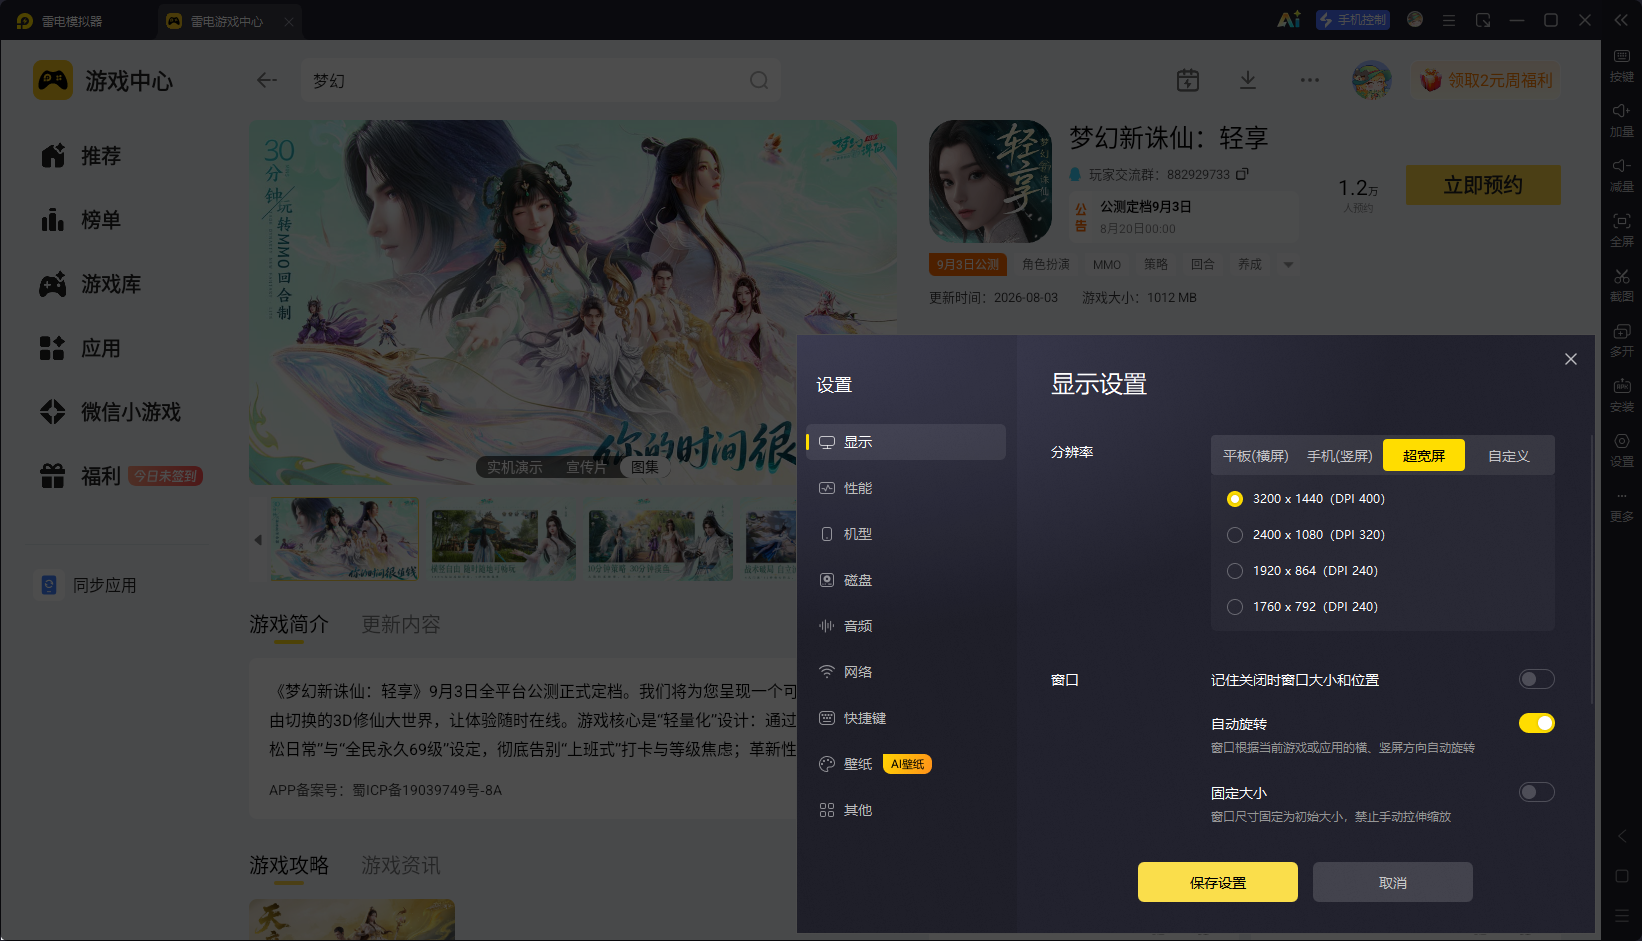This screenshot has height=941, width=1642.
Task: Open 榜单 in game center sidebar
Action: point(82,220)
